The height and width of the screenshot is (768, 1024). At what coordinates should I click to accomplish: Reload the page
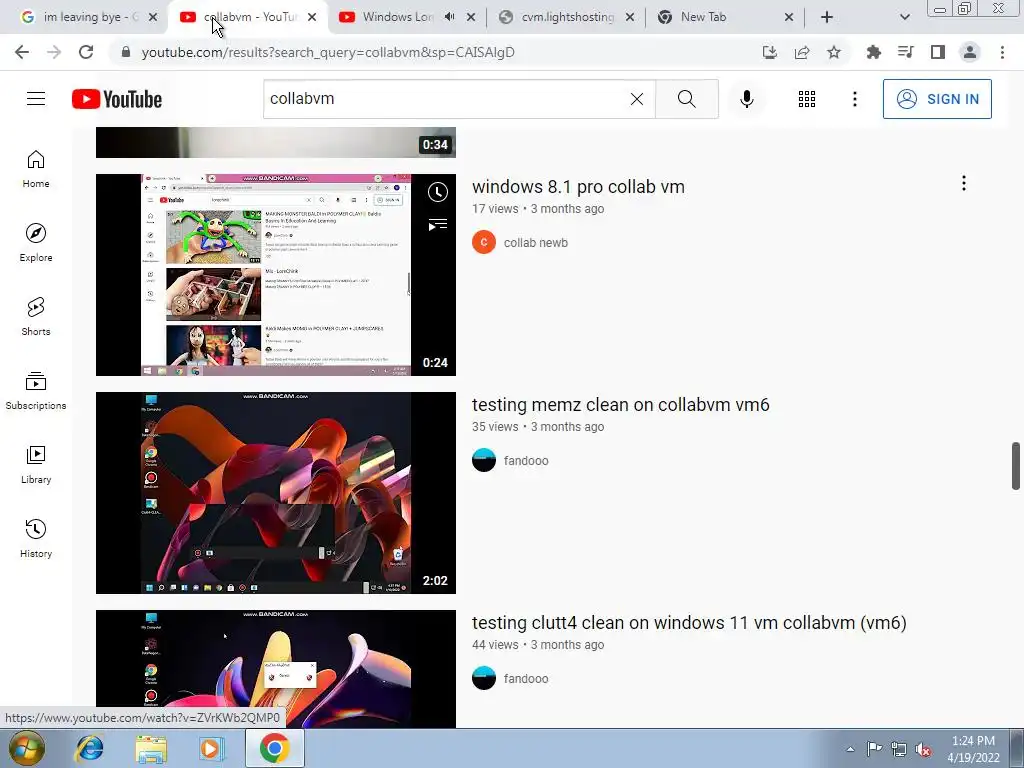tap(86, 52)
